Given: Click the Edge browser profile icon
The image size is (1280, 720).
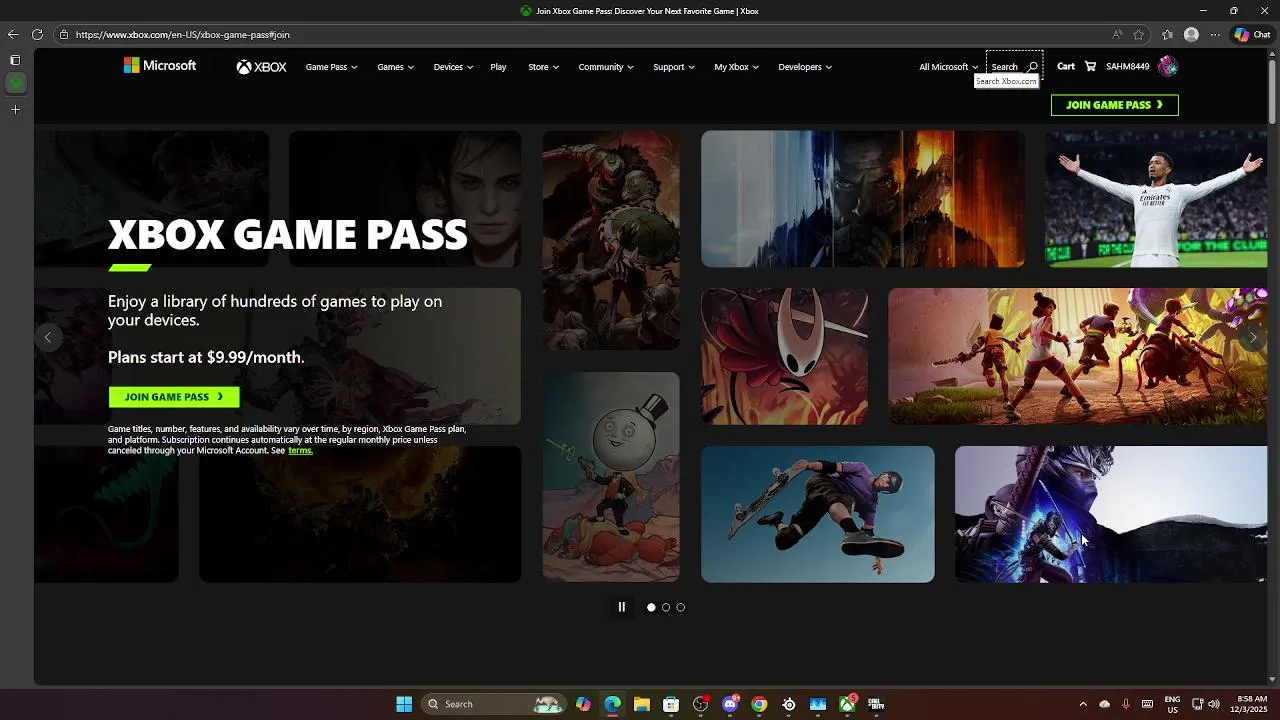Looking at the screenshot, I should tap(1191, 34).
